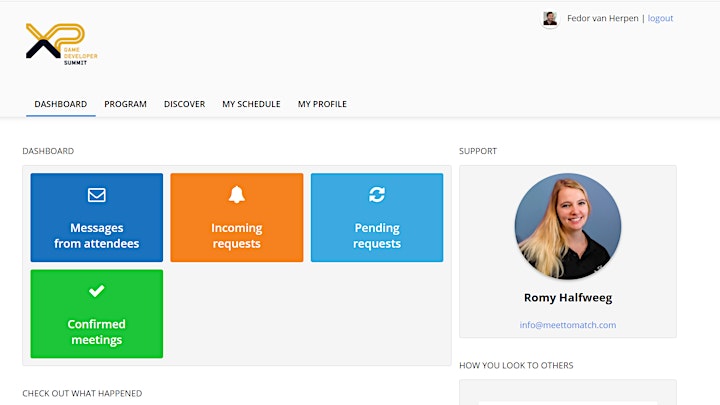Open the Program tab

click(125, 104)
